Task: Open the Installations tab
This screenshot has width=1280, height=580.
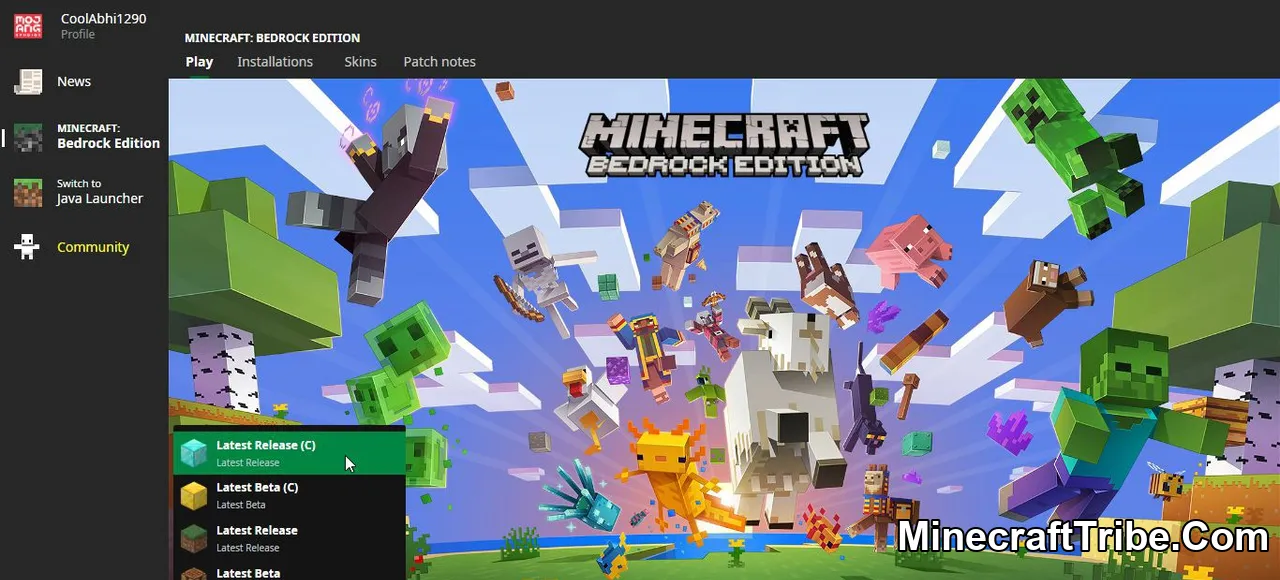Action: coord(275,62)
